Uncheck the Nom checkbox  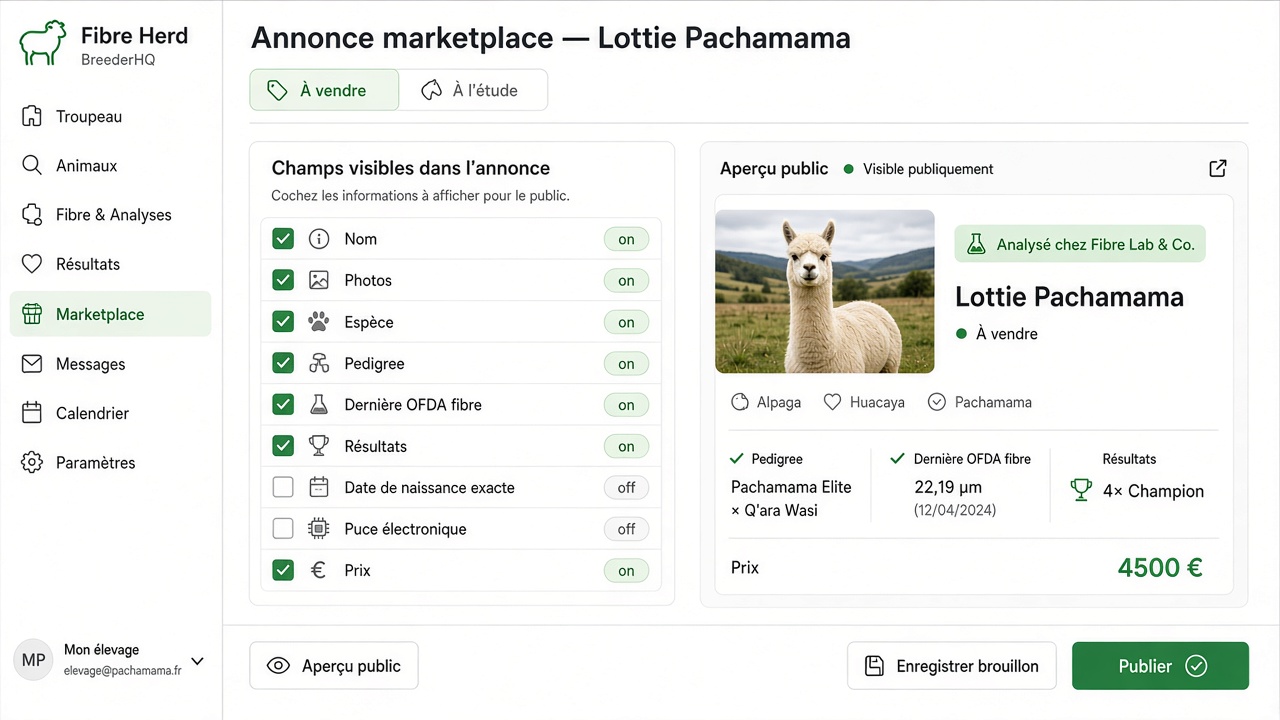click(283, 239)
